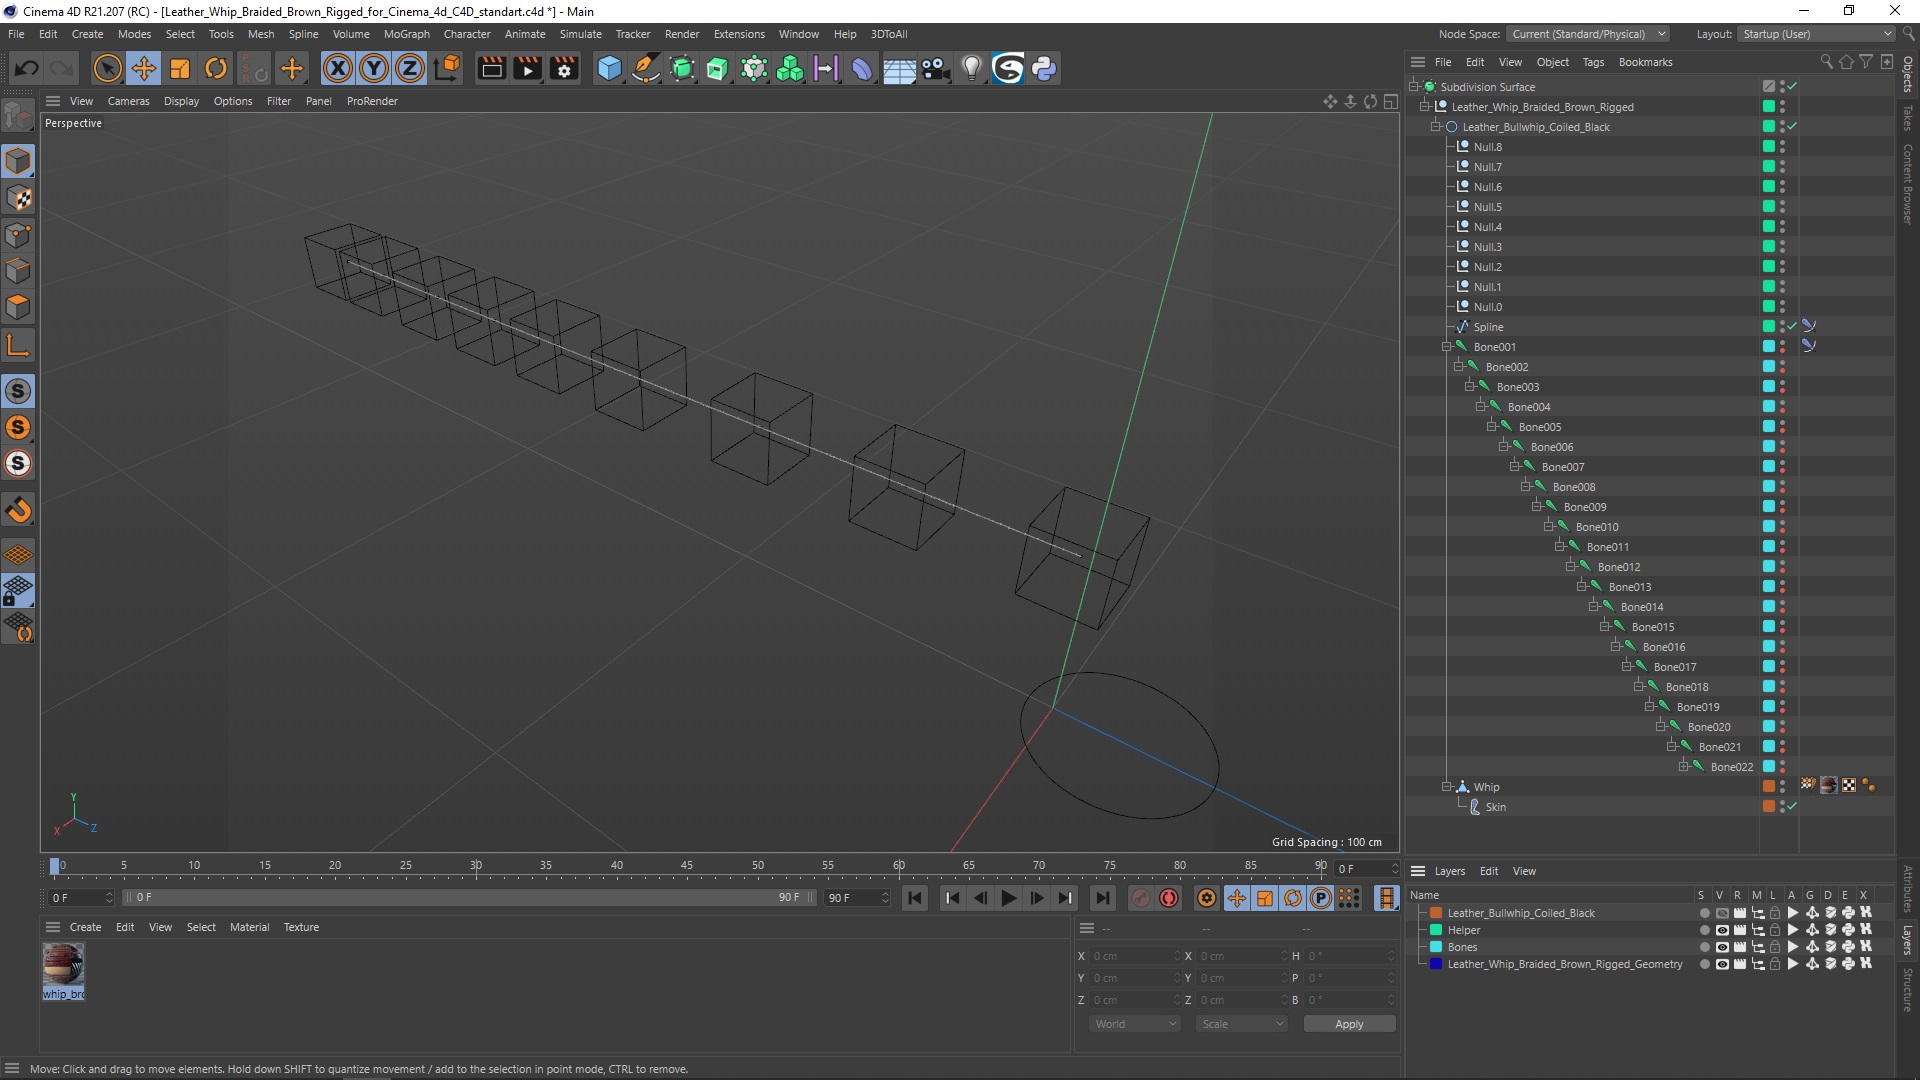Screen dimensions: 1920x1080
Task: Collapse the Bone010 hierarchy
Action: [1548, 527]
